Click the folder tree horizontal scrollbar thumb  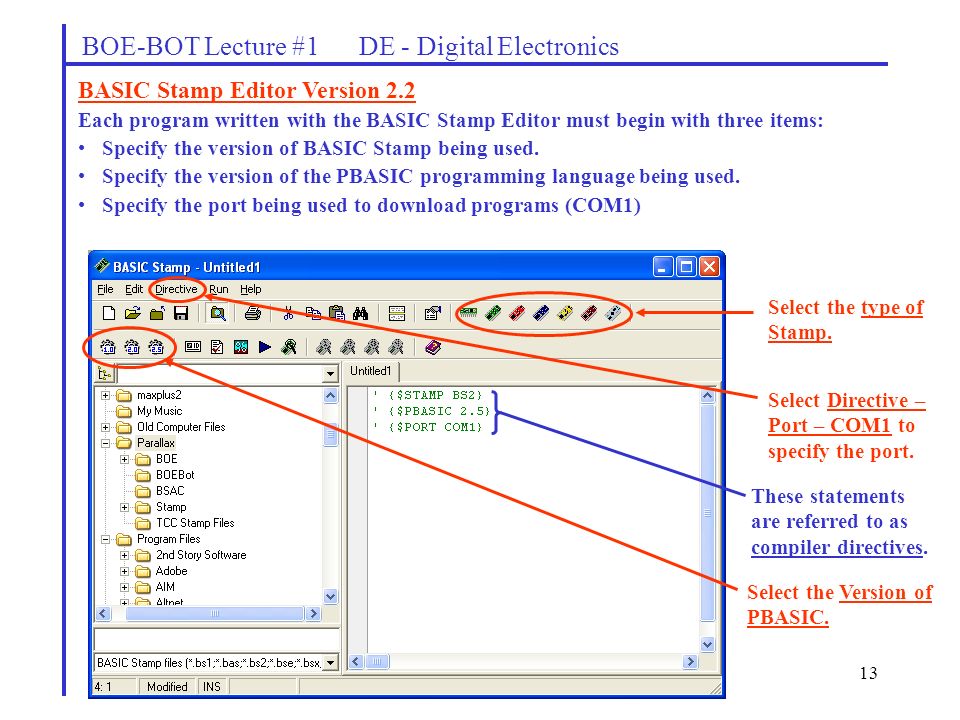click(214, 613)
